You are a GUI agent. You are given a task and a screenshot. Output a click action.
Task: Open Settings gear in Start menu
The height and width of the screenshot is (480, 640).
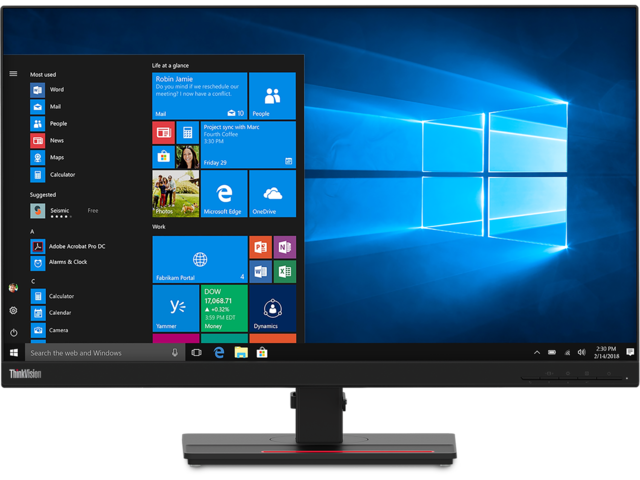(x=13, y=311)
